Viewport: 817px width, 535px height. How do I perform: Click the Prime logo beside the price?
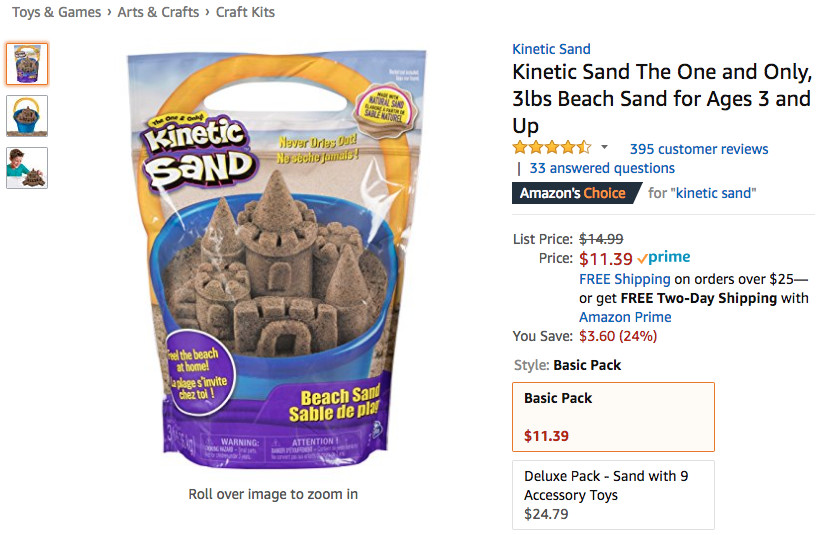[663, 258]
